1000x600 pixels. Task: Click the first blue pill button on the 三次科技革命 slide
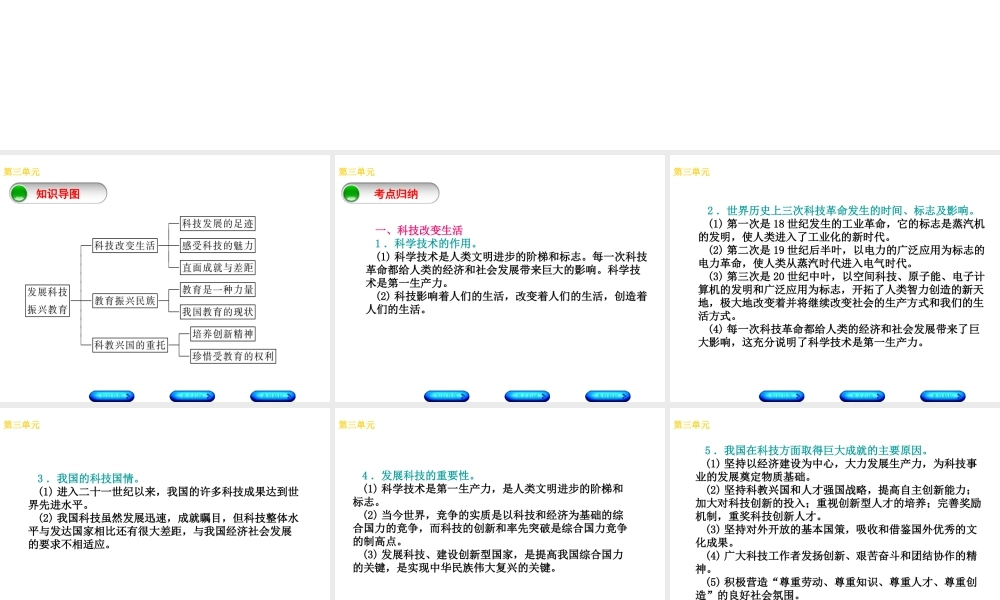pos(782,396)
